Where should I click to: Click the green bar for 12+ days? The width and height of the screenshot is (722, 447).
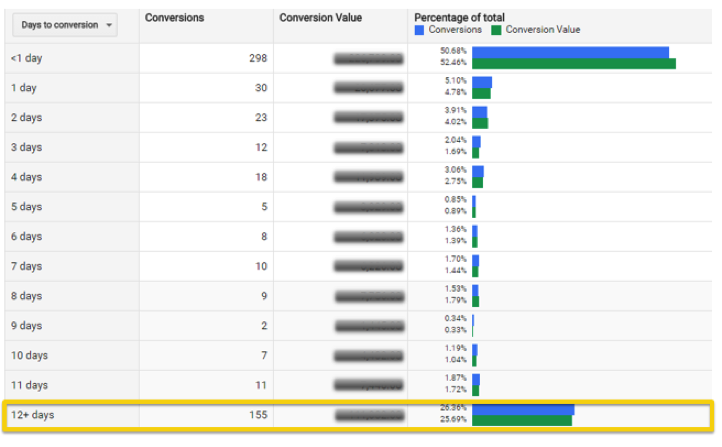click(521, 420)
